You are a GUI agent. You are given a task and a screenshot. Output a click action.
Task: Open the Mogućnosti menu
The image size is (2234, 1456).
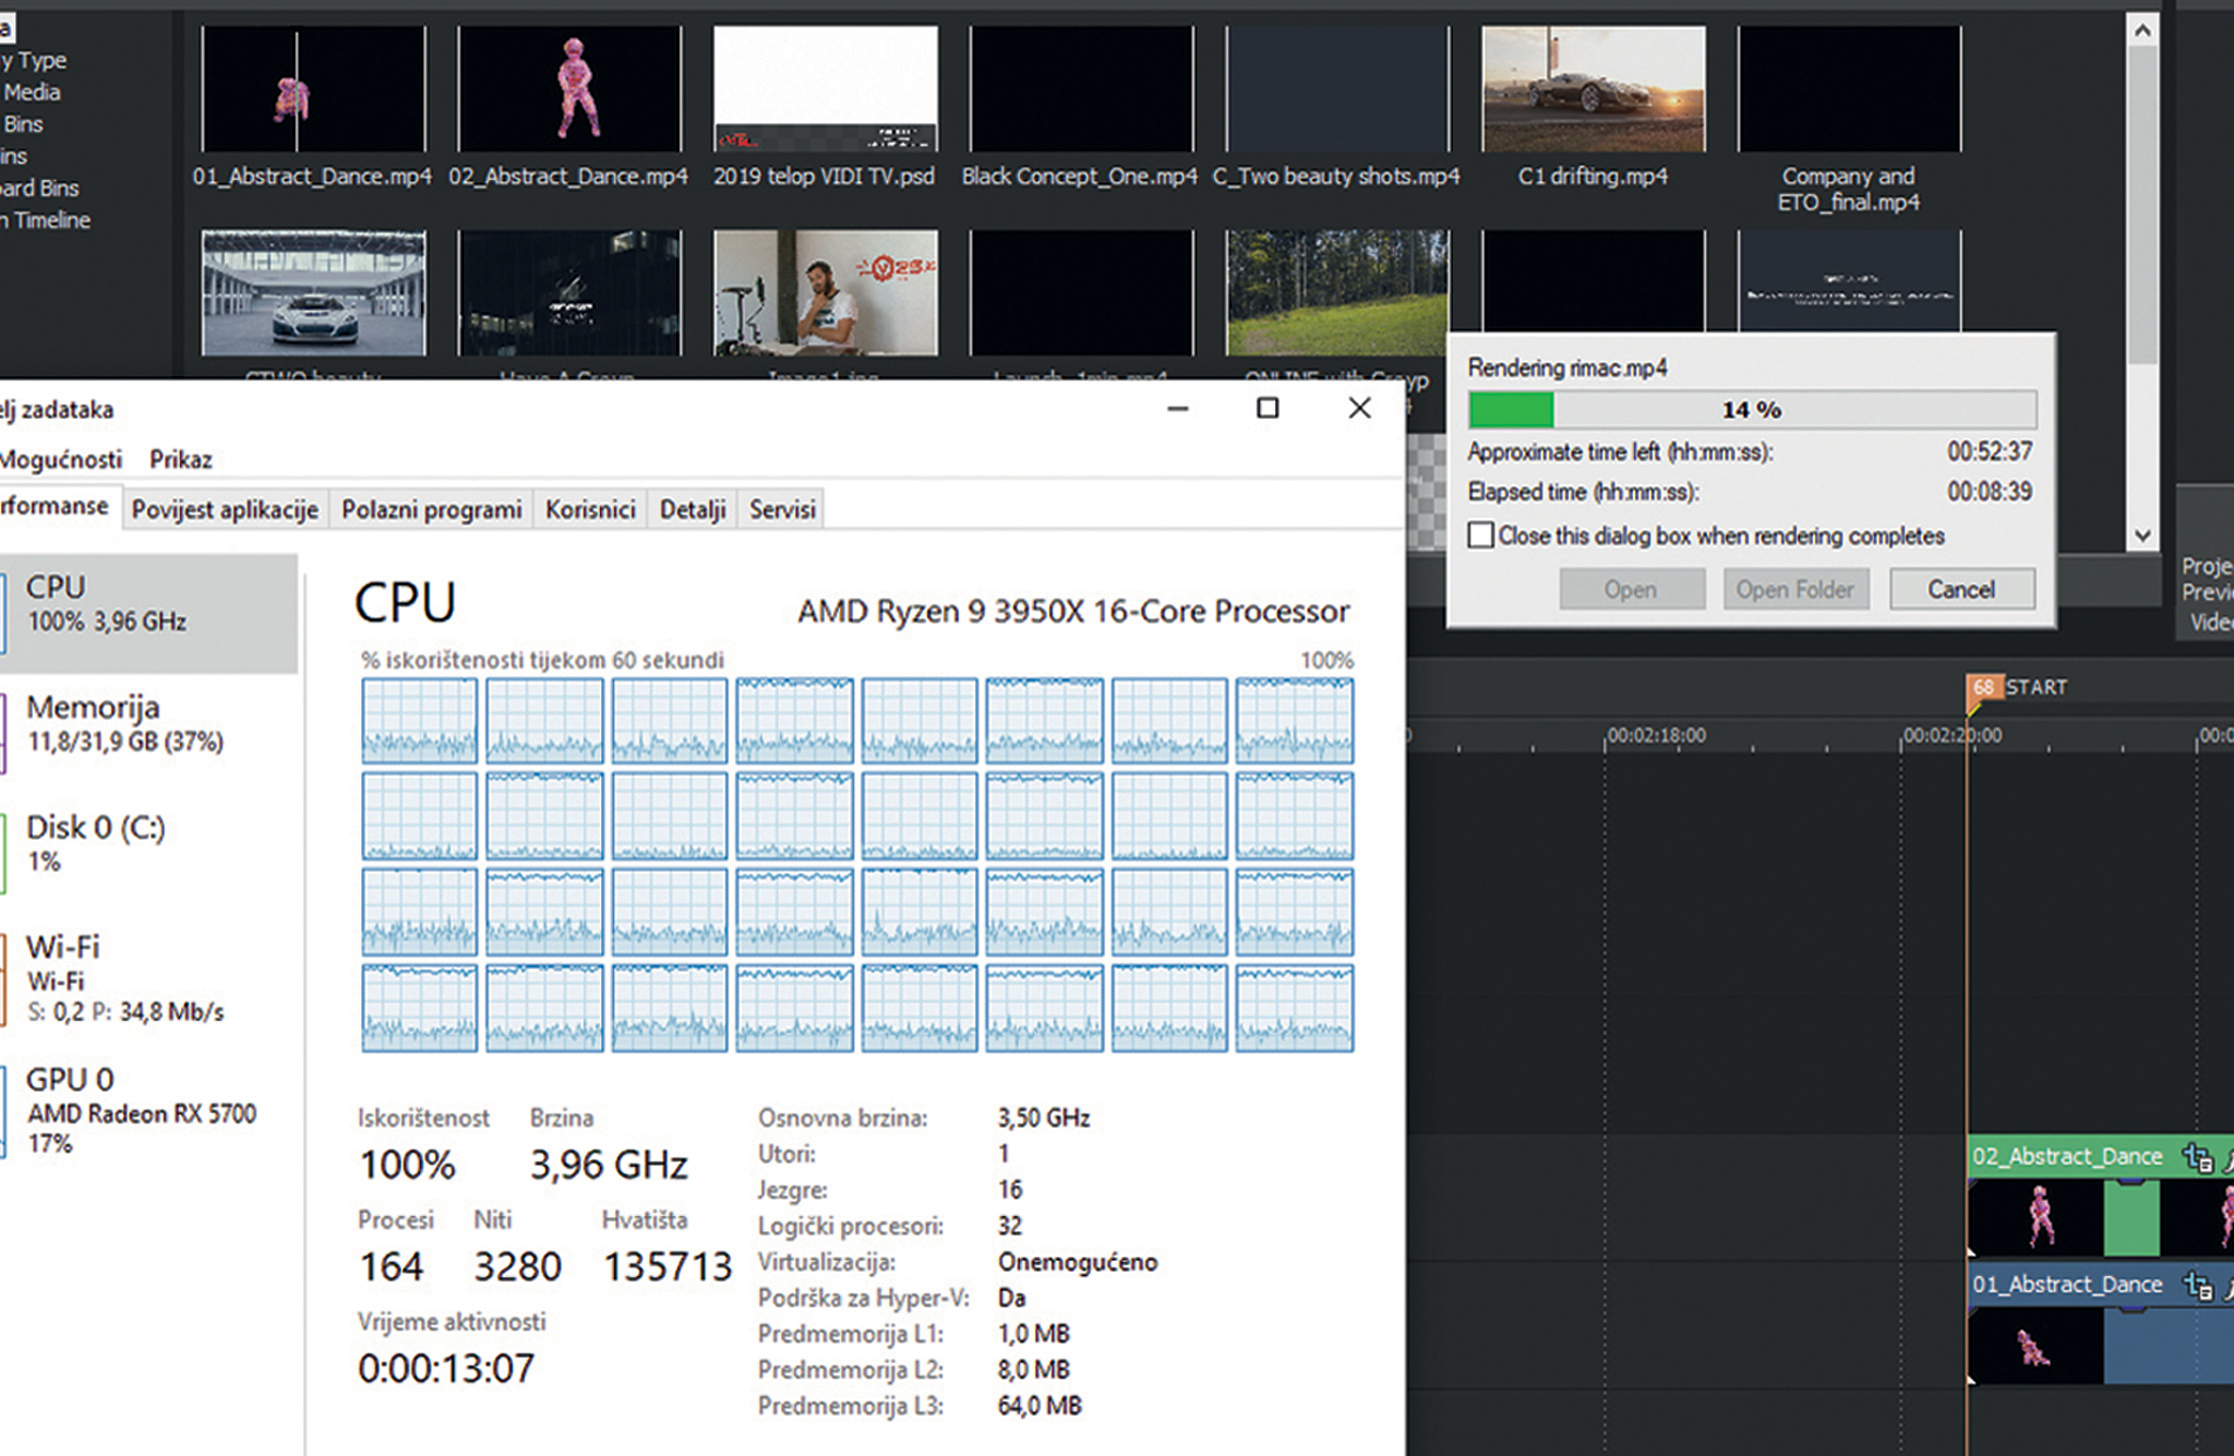point(62,460)
